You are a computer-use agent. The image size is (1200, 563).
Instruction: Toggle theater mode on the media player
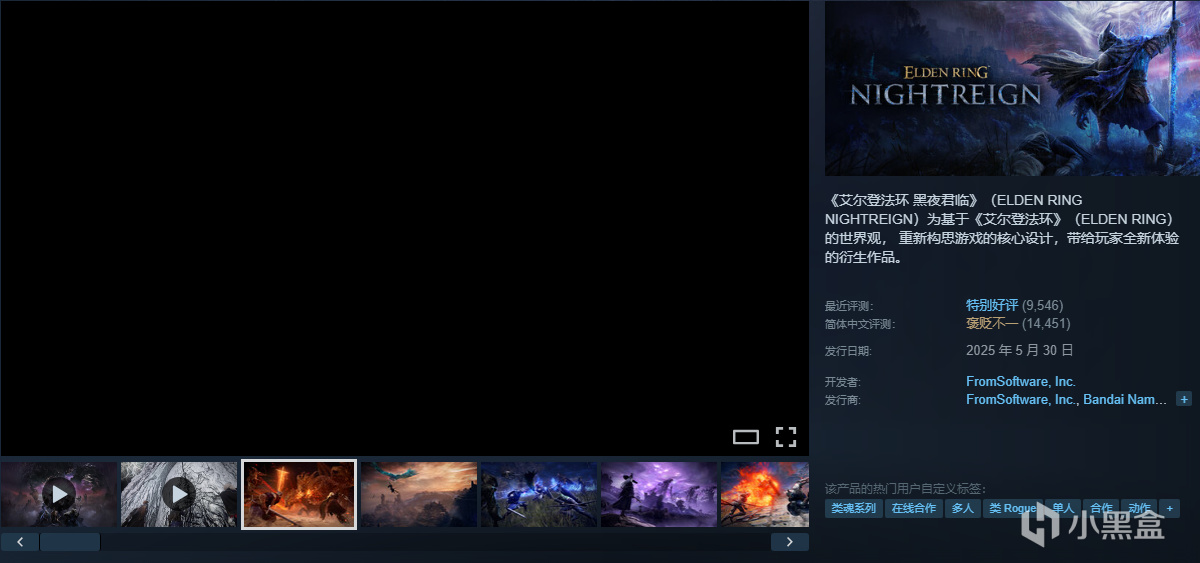coord(746,436)
